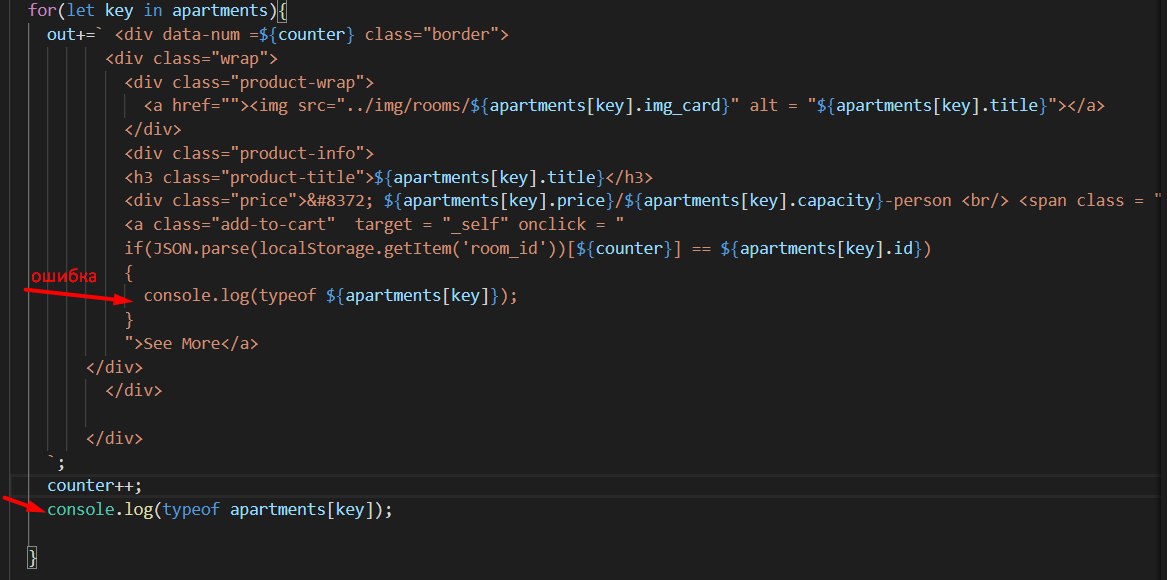Click '${apartments[key].img_card}' expression

pyautogui.click(x=601, y=106)
